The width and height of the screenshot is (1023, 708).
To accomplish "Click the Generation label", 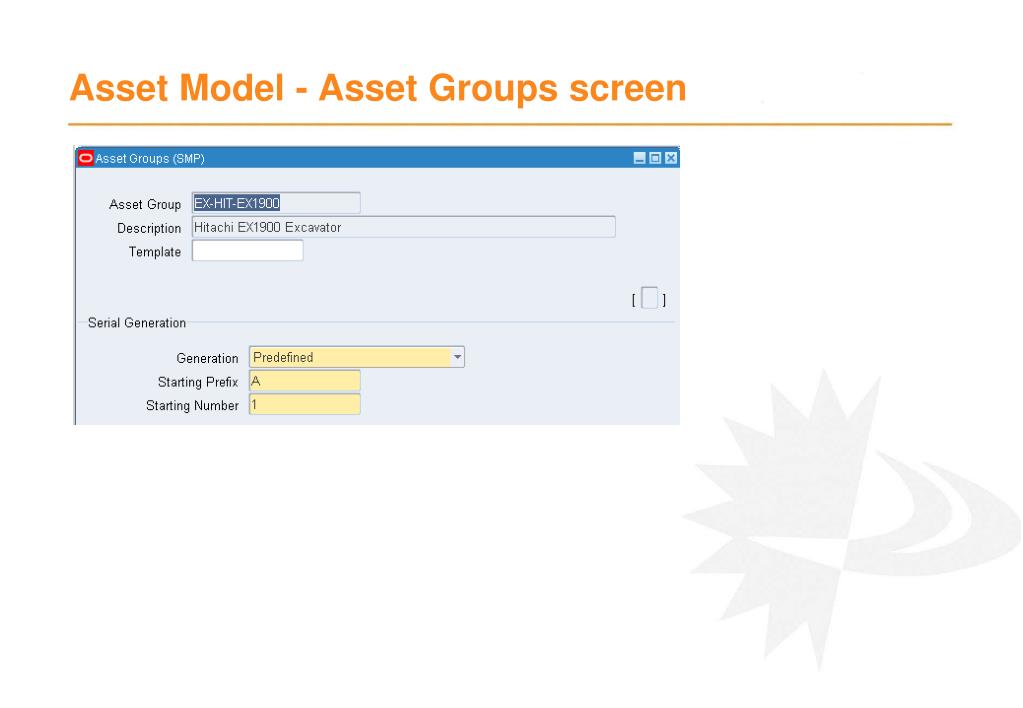I will (x=207, y=358).
